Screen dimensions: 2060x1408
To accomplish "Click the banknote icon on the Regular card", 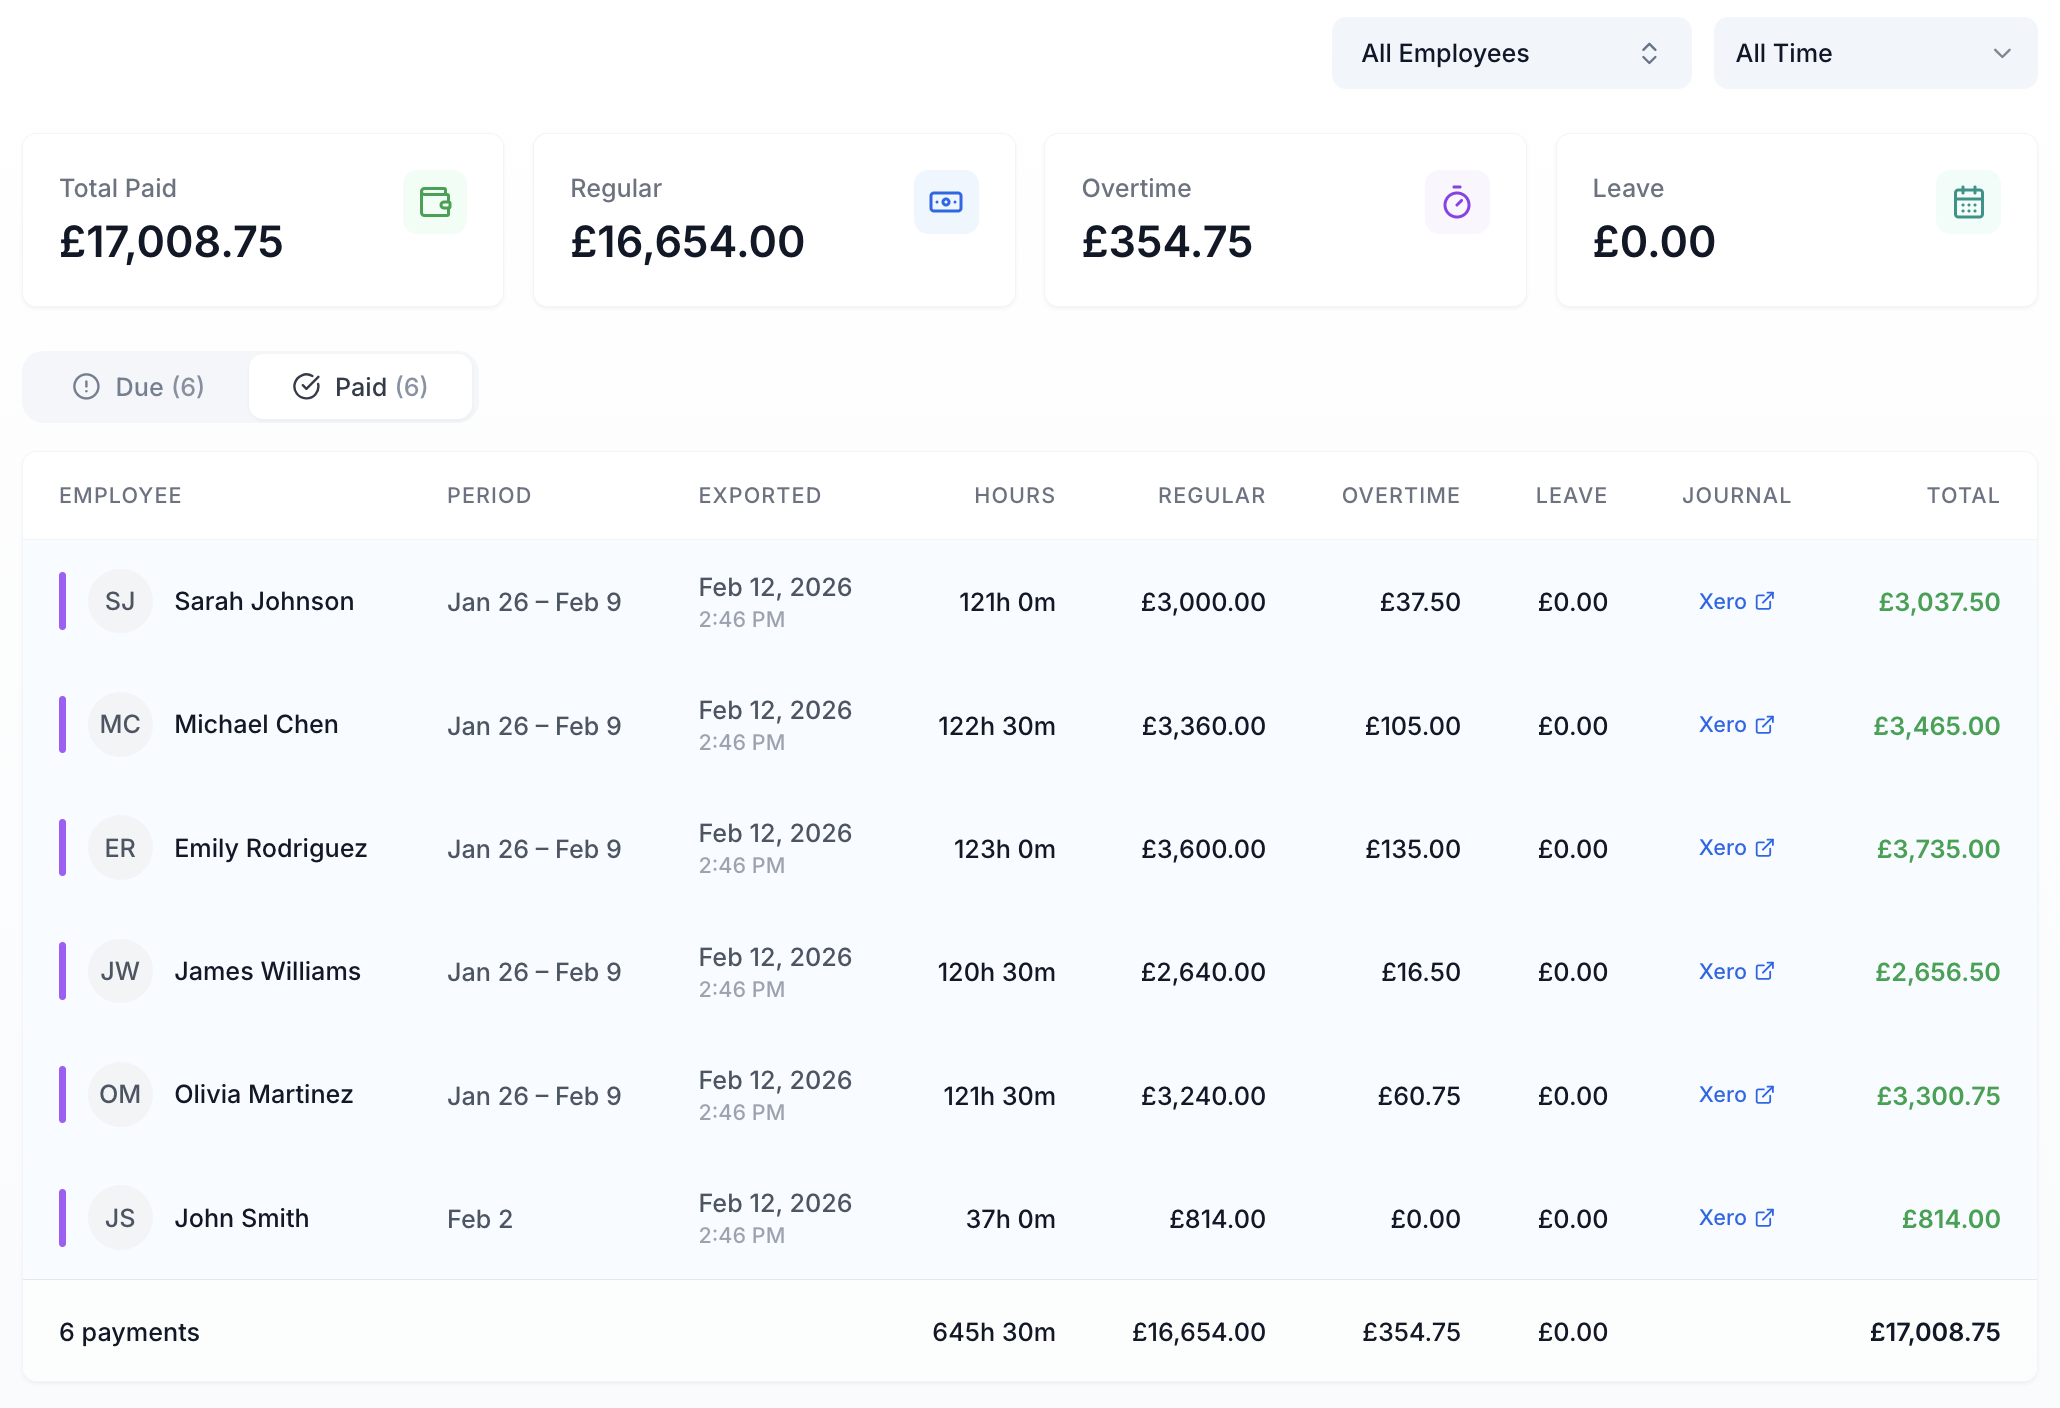I will [946, 201].
